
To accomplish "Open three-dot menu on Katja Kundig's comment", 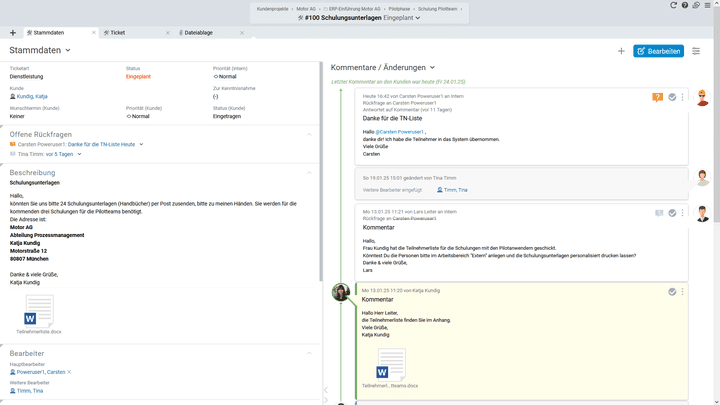I will [683, 292].
